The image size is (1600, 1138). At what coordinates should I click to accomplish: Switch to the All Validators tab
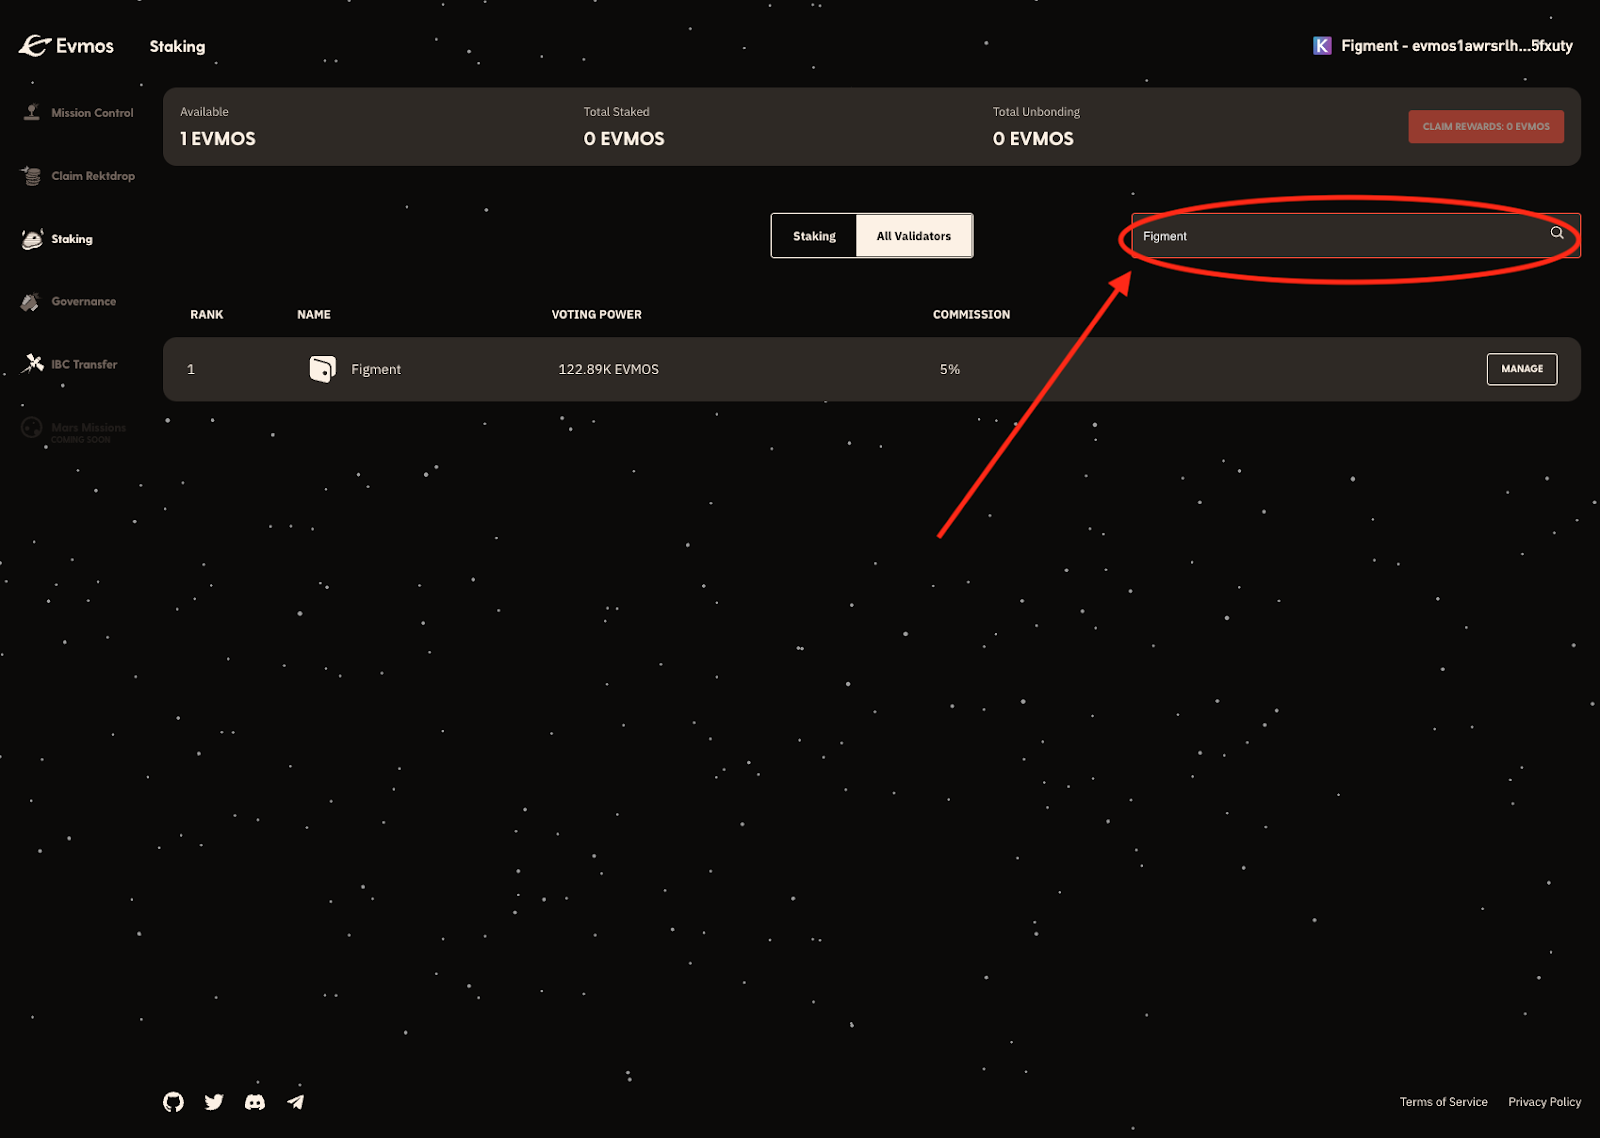point(914,236)
